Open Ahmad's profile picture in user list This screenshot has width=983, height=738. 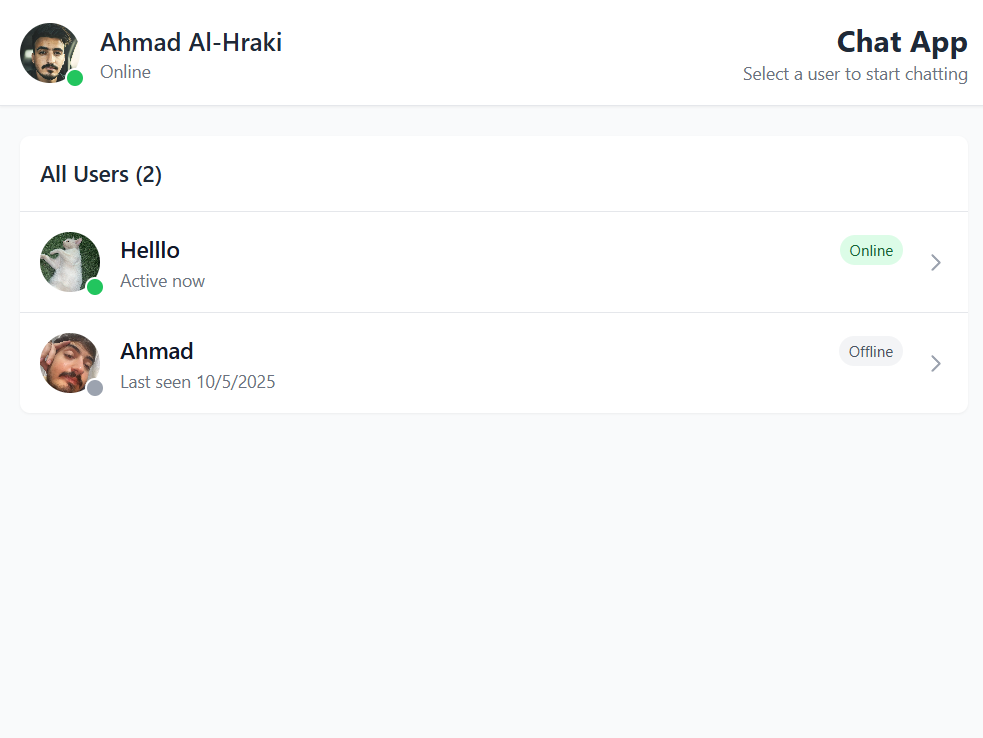click(x=68, y=361)
